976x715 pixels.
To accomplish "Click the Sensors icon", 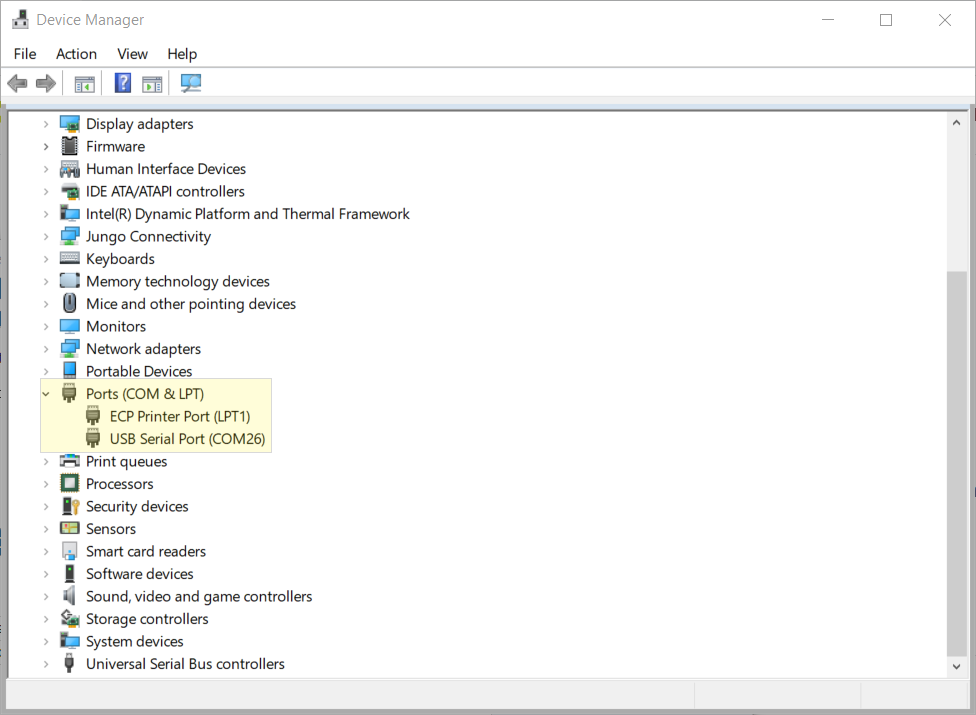I will (70, 528).
